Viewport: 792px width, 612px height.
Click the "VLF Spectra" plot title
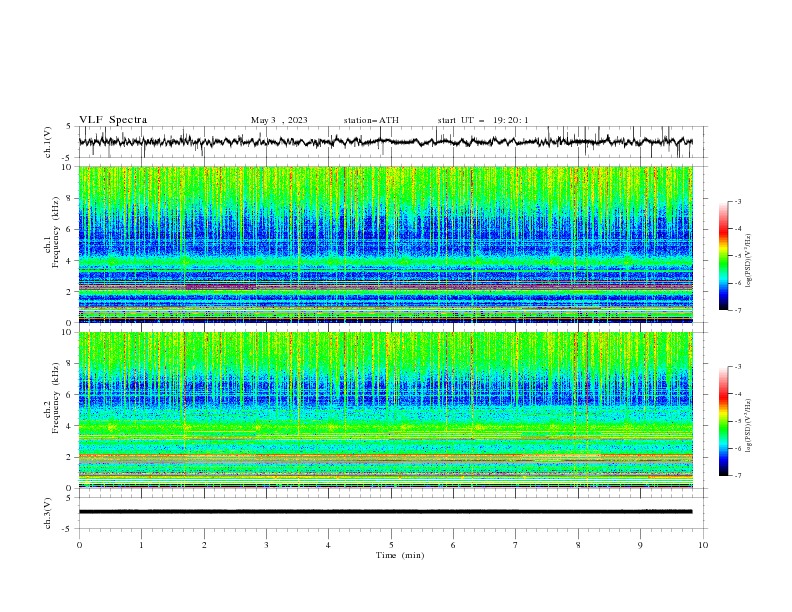click(113, 120)
